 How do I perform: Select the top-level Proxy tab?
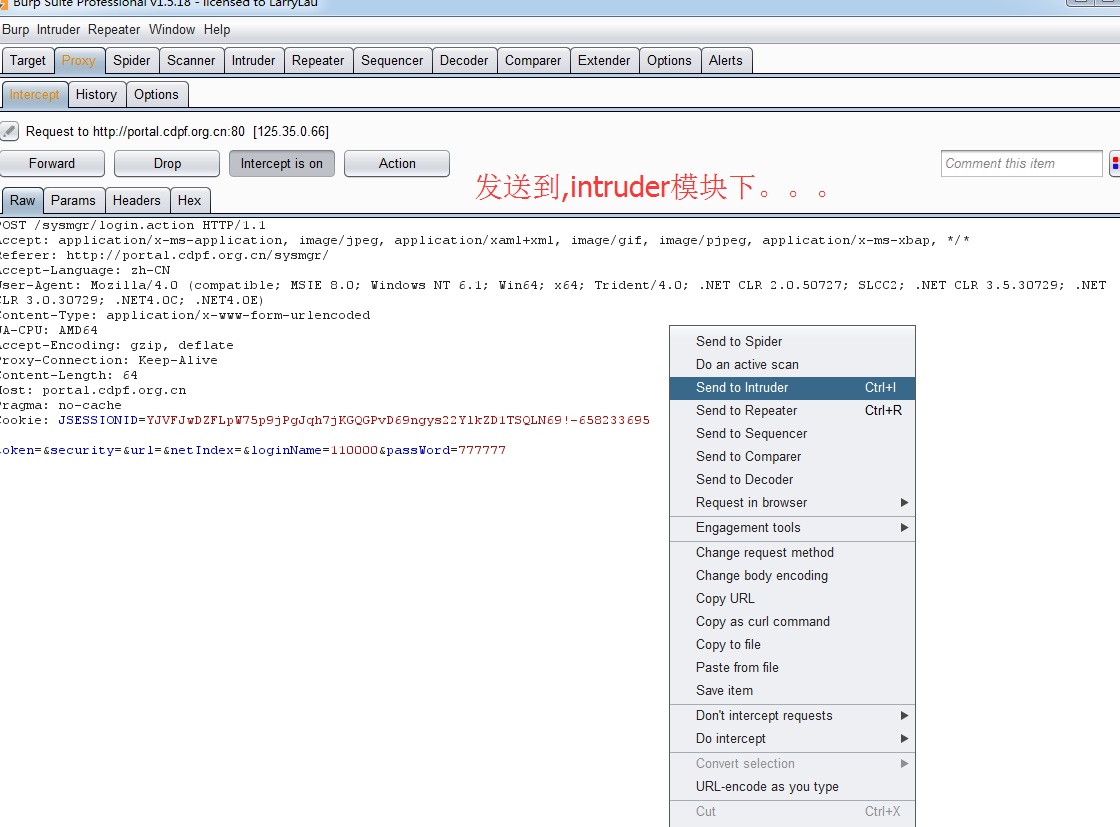tap(79, 61)
